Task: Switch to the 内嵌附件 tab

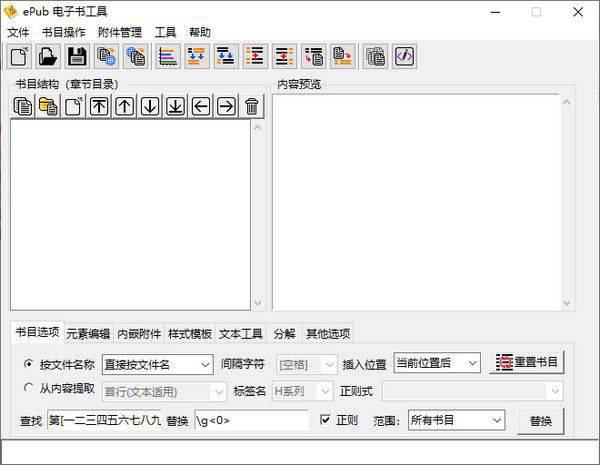Action: click(x=139, y=334)
